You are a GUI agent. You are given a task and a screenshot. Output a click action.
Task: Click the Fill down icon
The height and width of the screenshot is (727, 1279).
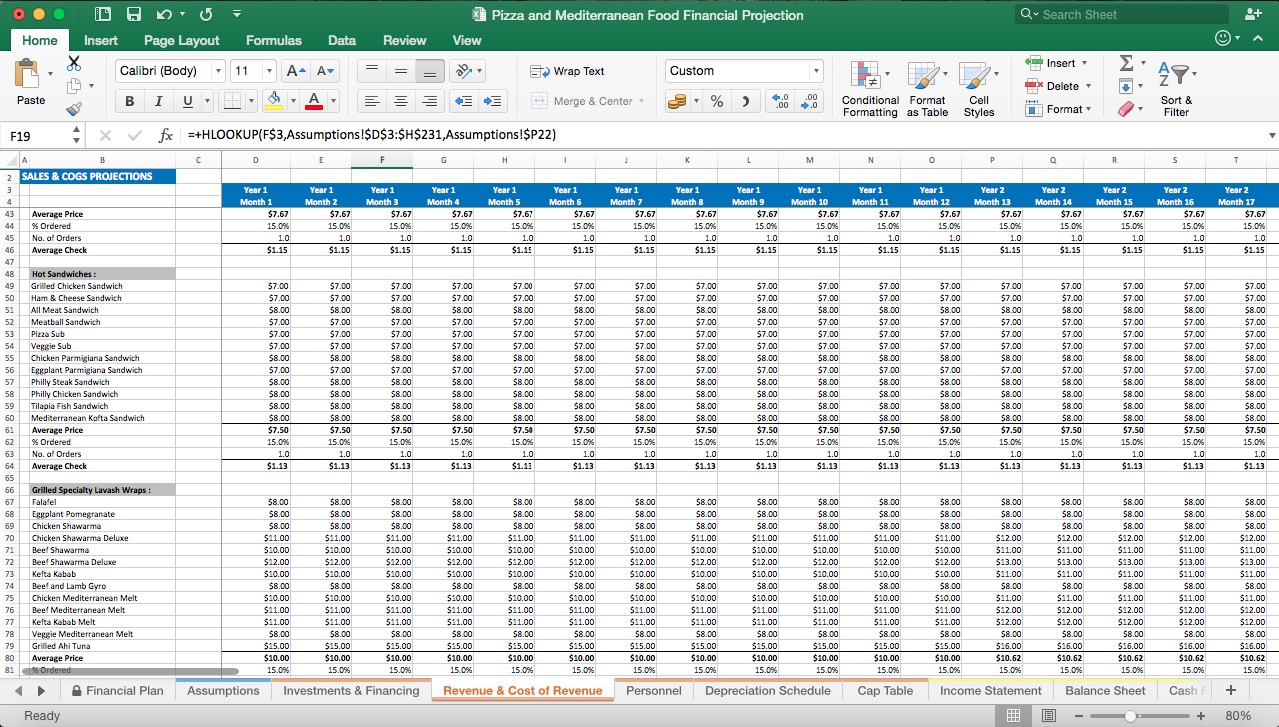(1125, 87)
